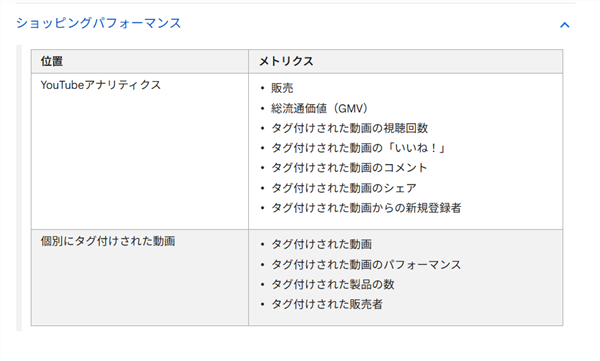This screenshot has height=361, width=600.
Task: Click タグ付けされた動画のパフォーマンス item
Action: 366,265
